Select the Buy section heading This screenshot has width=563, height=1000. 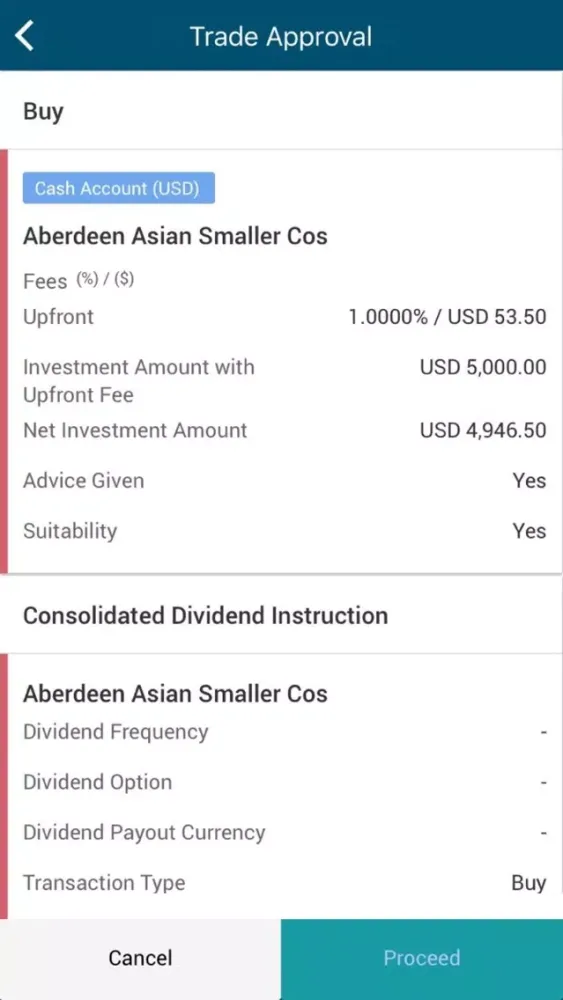coord(43,112)
